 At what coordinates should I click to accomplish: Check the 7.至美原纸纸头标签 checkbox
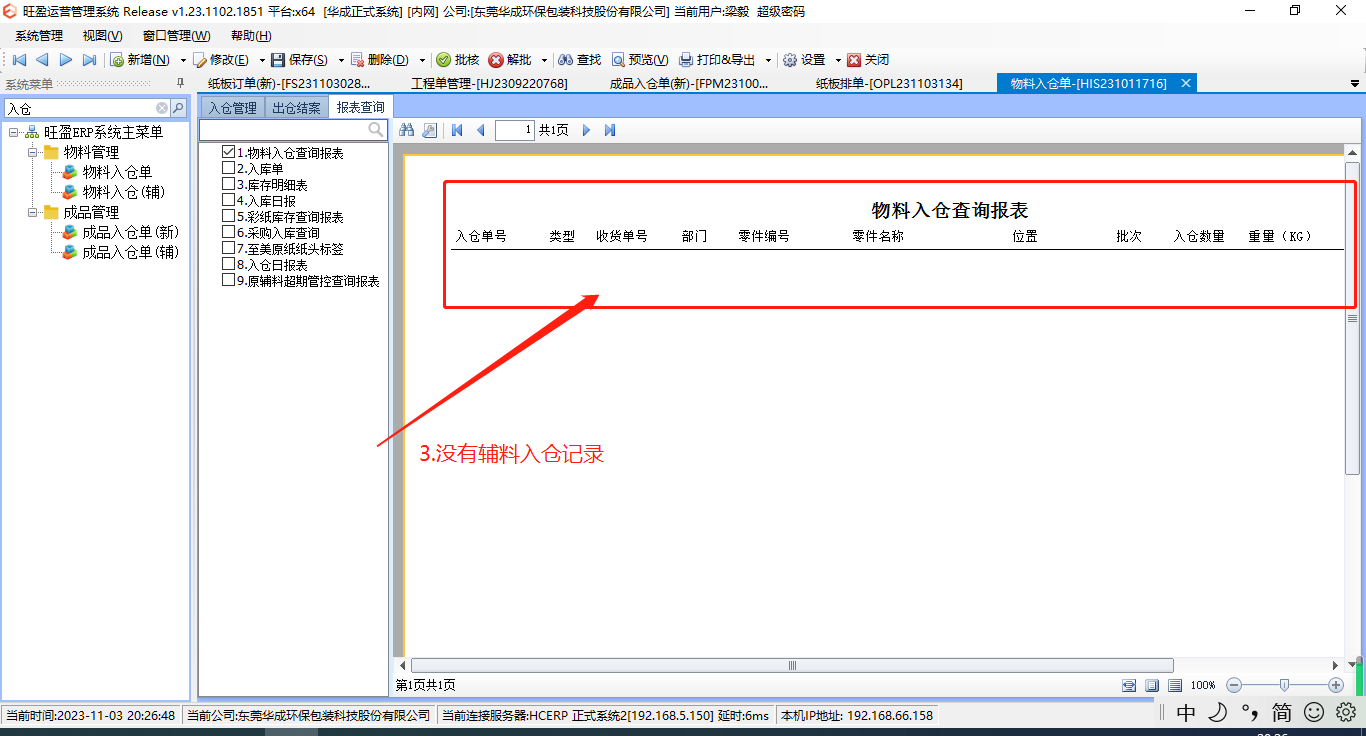pyautogui.click(x=228, y=249)
